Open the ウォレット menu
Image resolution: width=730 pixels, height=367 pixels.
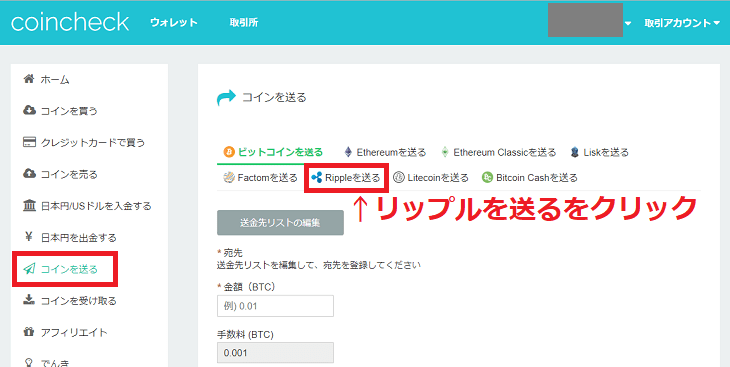174,22
